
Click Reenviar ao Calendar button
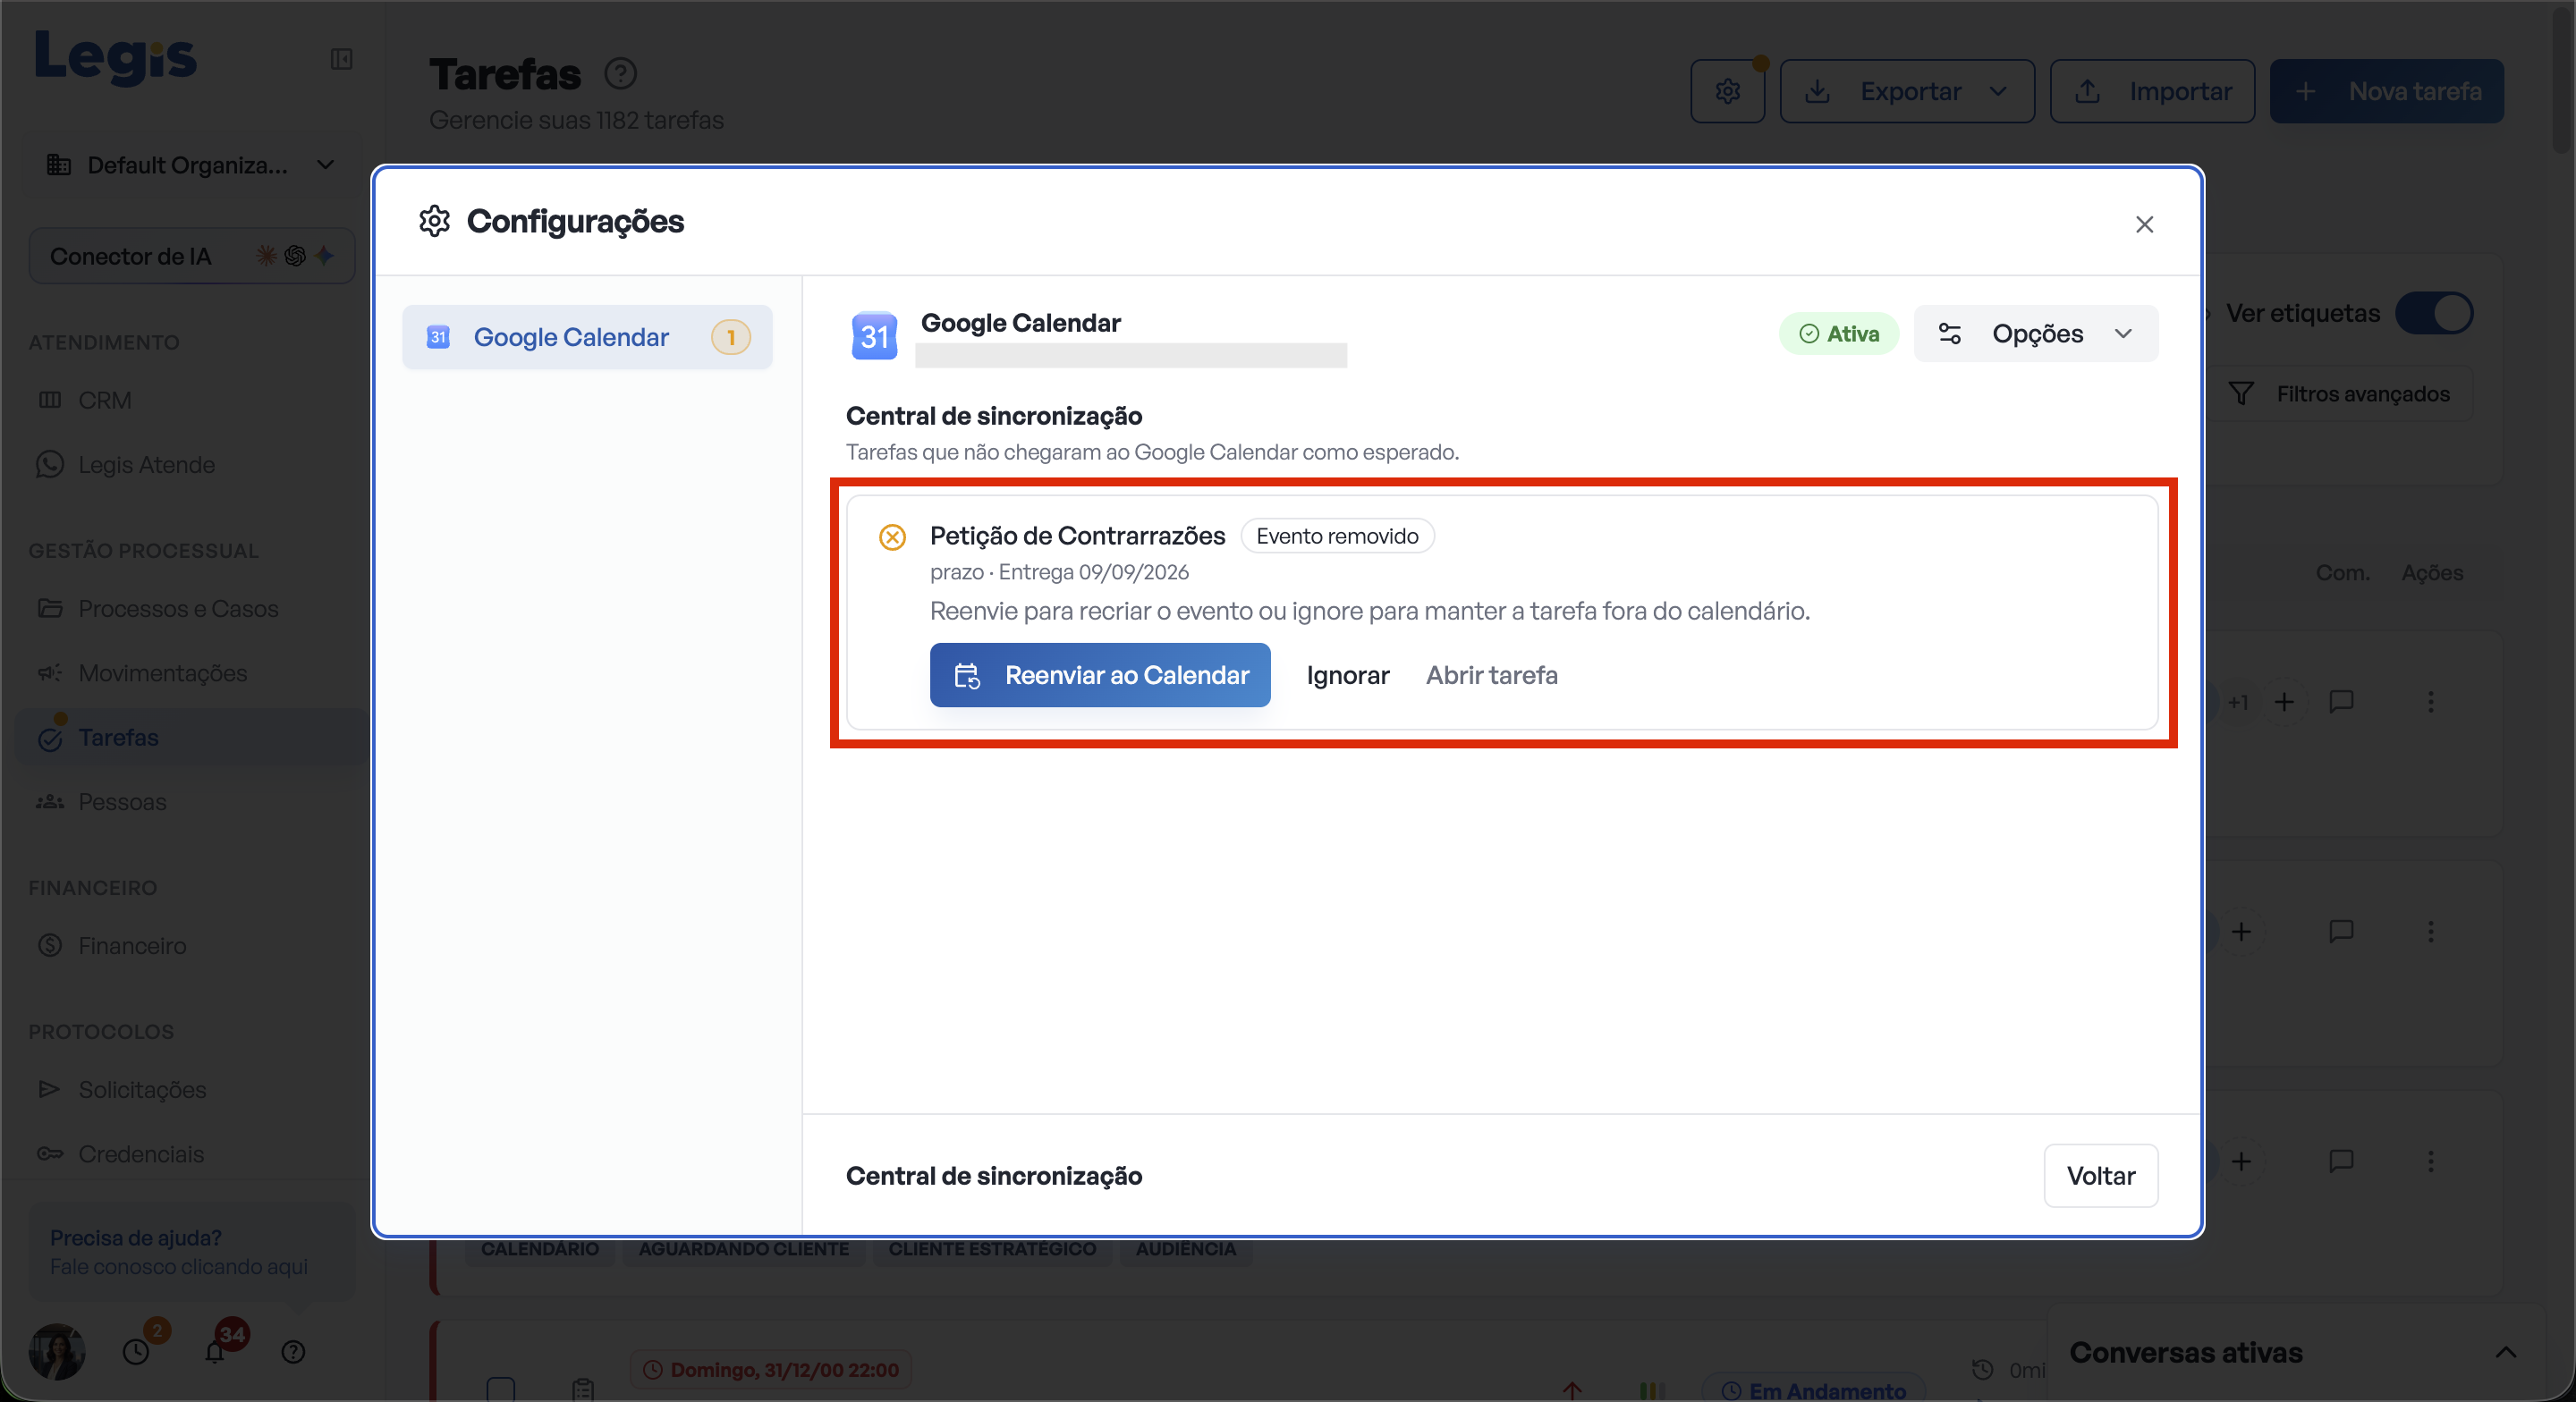[x=1100, y=675]
